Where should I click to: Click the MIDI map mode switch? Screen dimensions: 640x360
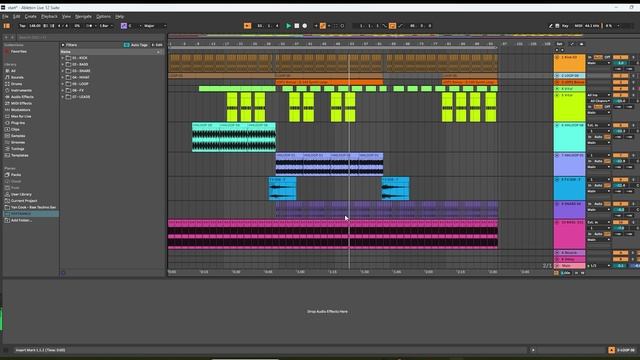tap(578, 26)
